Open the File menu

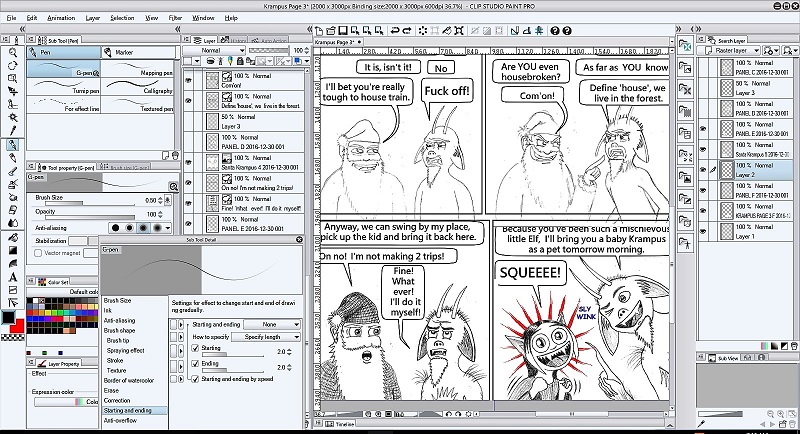[x=11, y=18]
